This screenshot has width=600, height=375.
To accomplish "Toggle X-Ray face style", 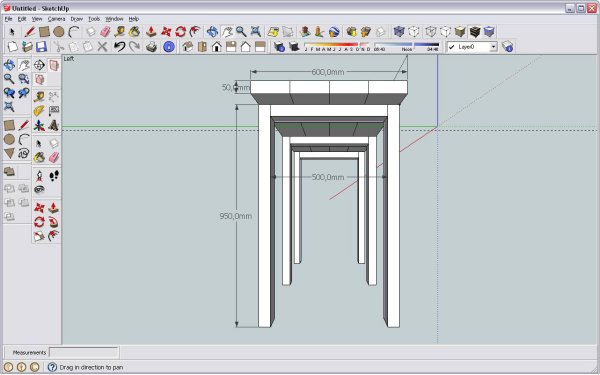I will (399, 31).
